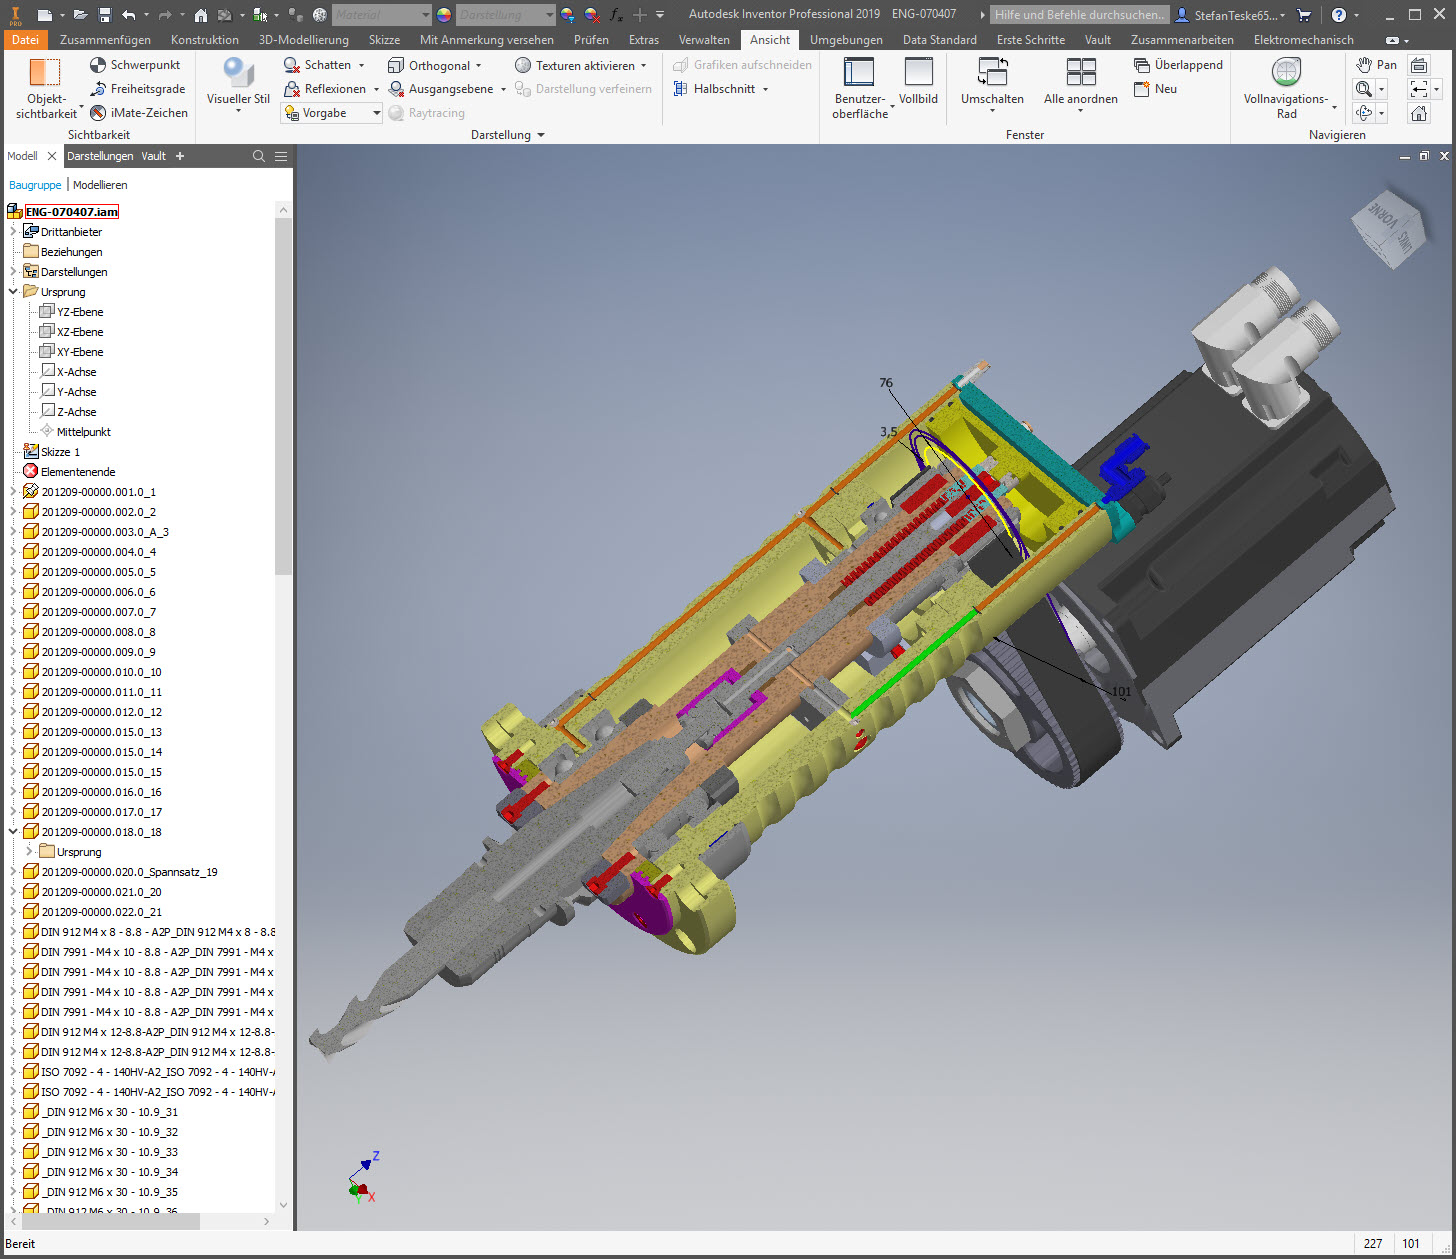Expand the Darstellung panel options arrow
This screenshot has height=1259, width=1456.
tap(541, 135)
